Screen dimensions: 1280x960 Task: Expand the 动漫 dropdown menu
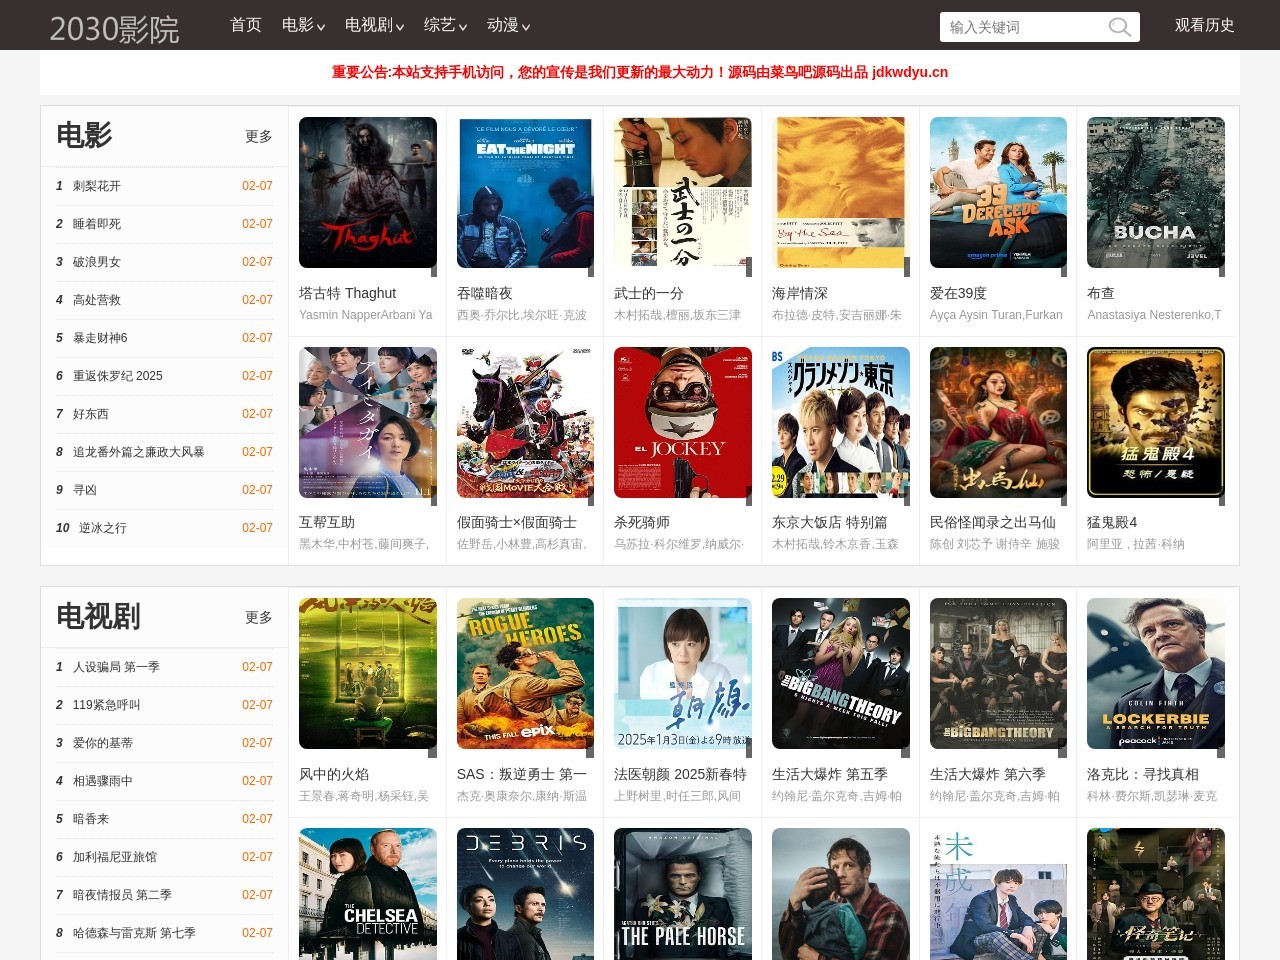coord(508,25)
